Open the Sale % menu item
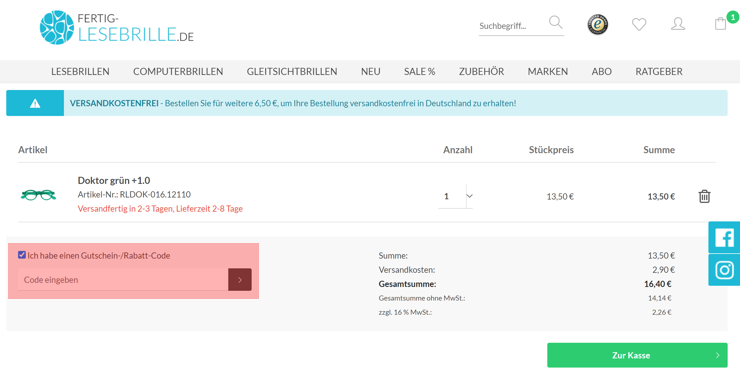The height and width of the screenshot is (375, 740). (420, 72)
